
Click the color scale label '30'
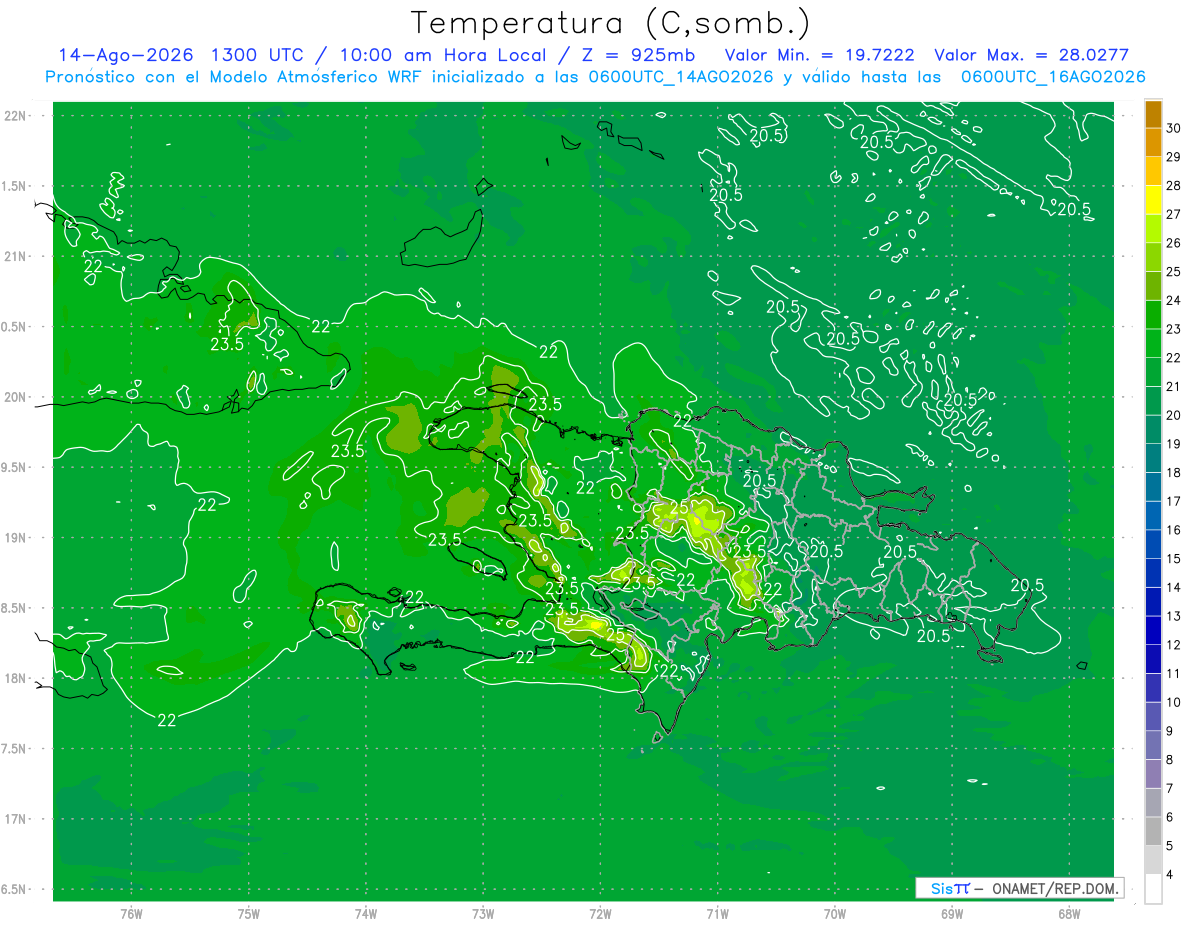pyautogui.click(x=1174, y=128)
